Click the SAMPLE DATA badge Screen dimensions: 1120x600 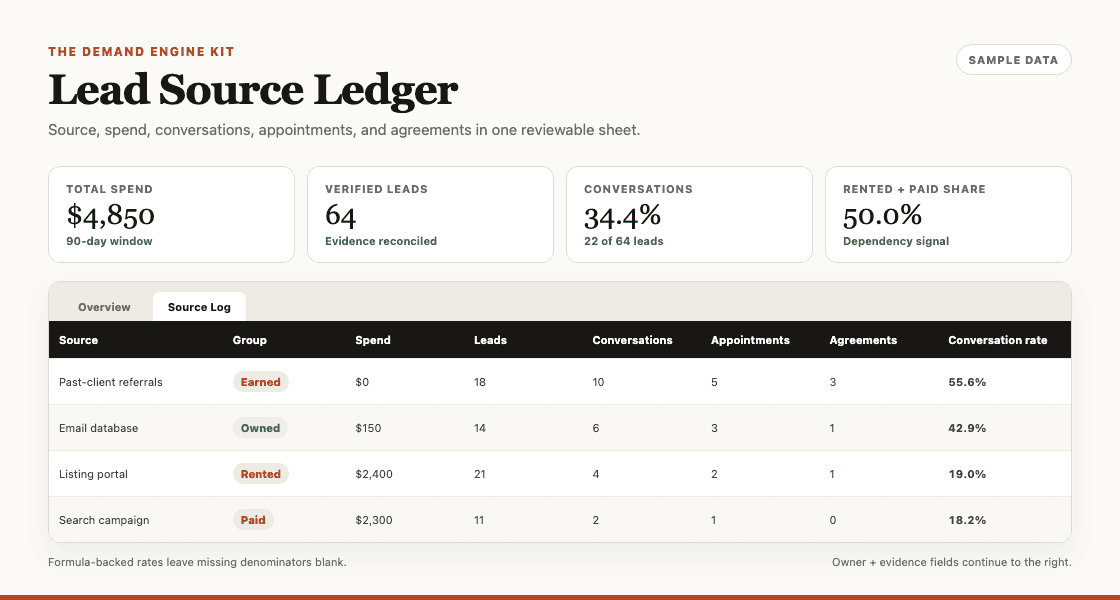tap(1014, 60)
